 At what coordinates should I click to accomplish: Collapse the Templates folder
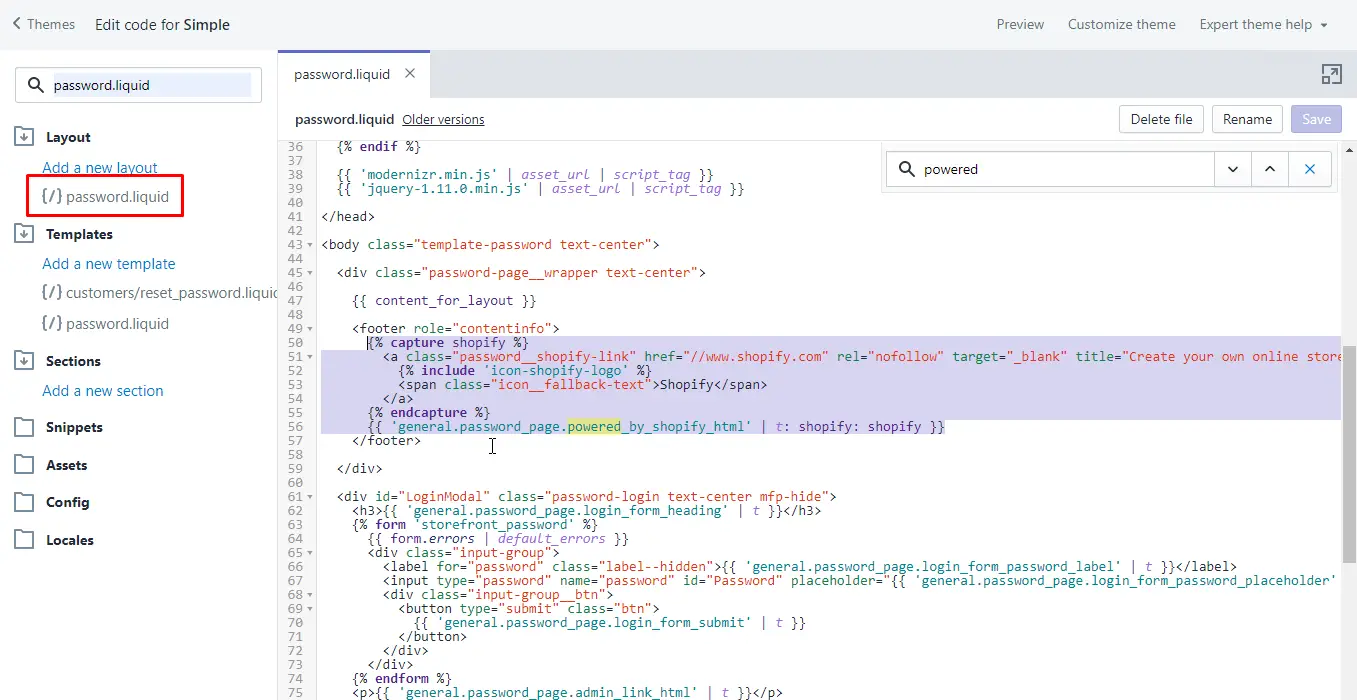(25, 234)
